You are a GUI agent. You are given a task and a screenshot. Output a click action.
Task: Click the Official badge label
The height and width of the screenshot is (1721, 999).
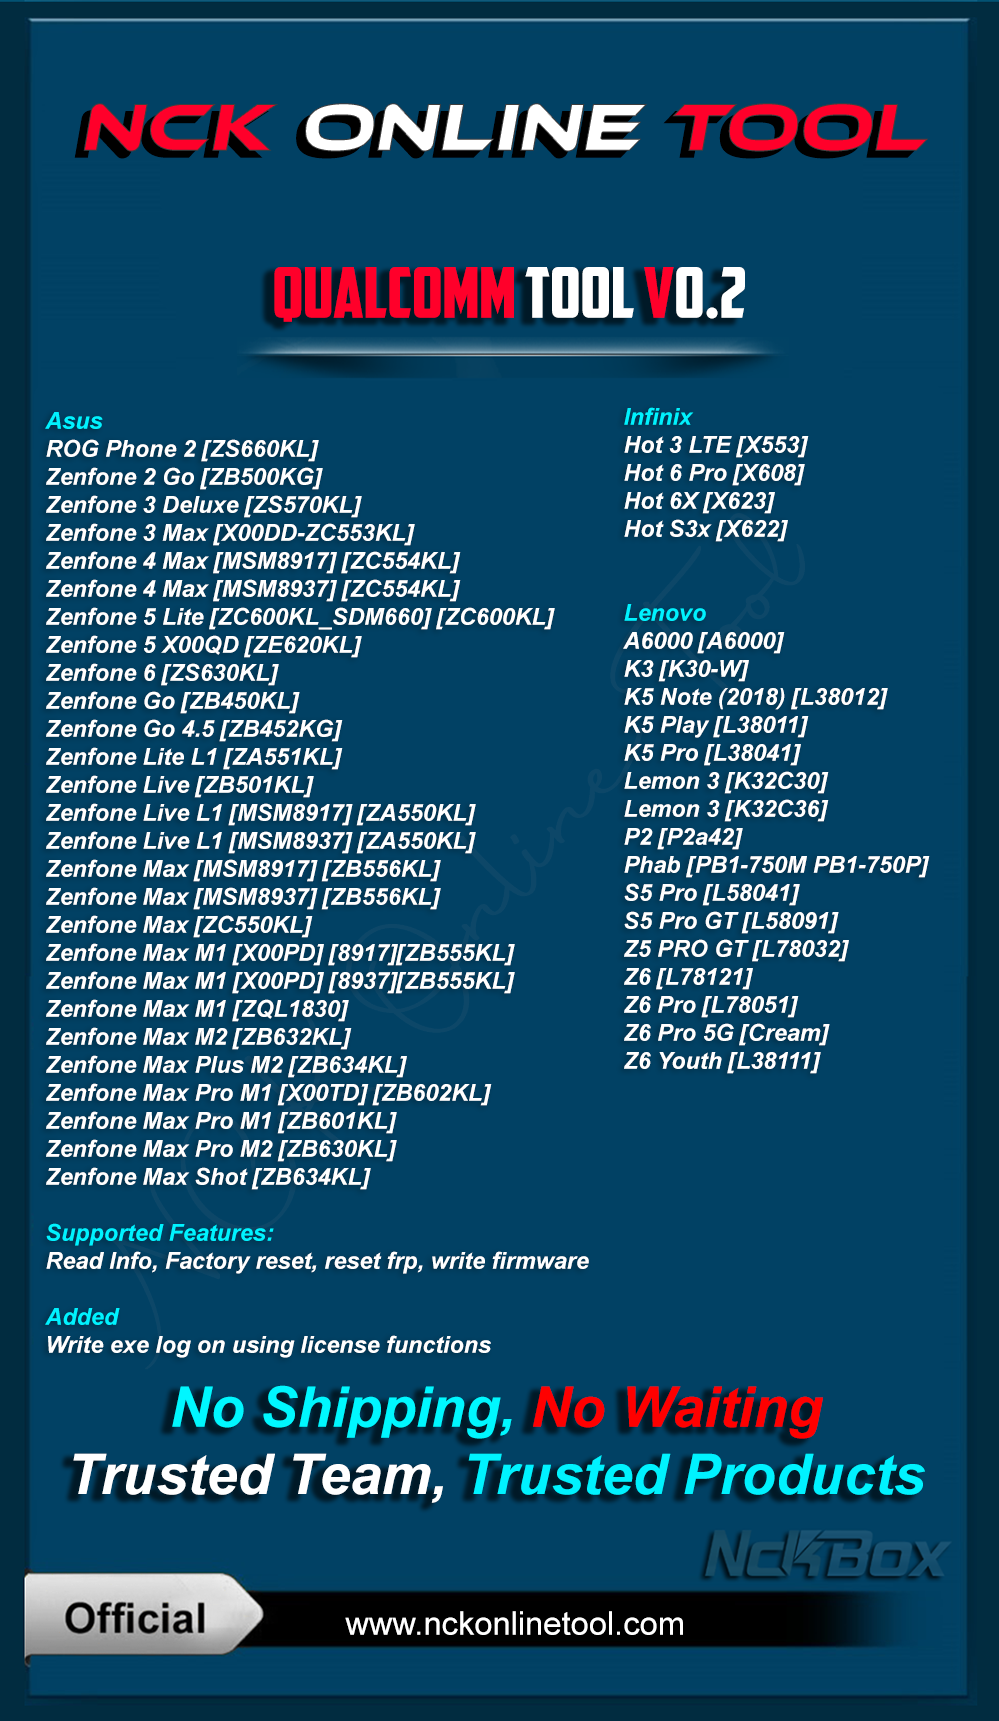point(135,1618)
